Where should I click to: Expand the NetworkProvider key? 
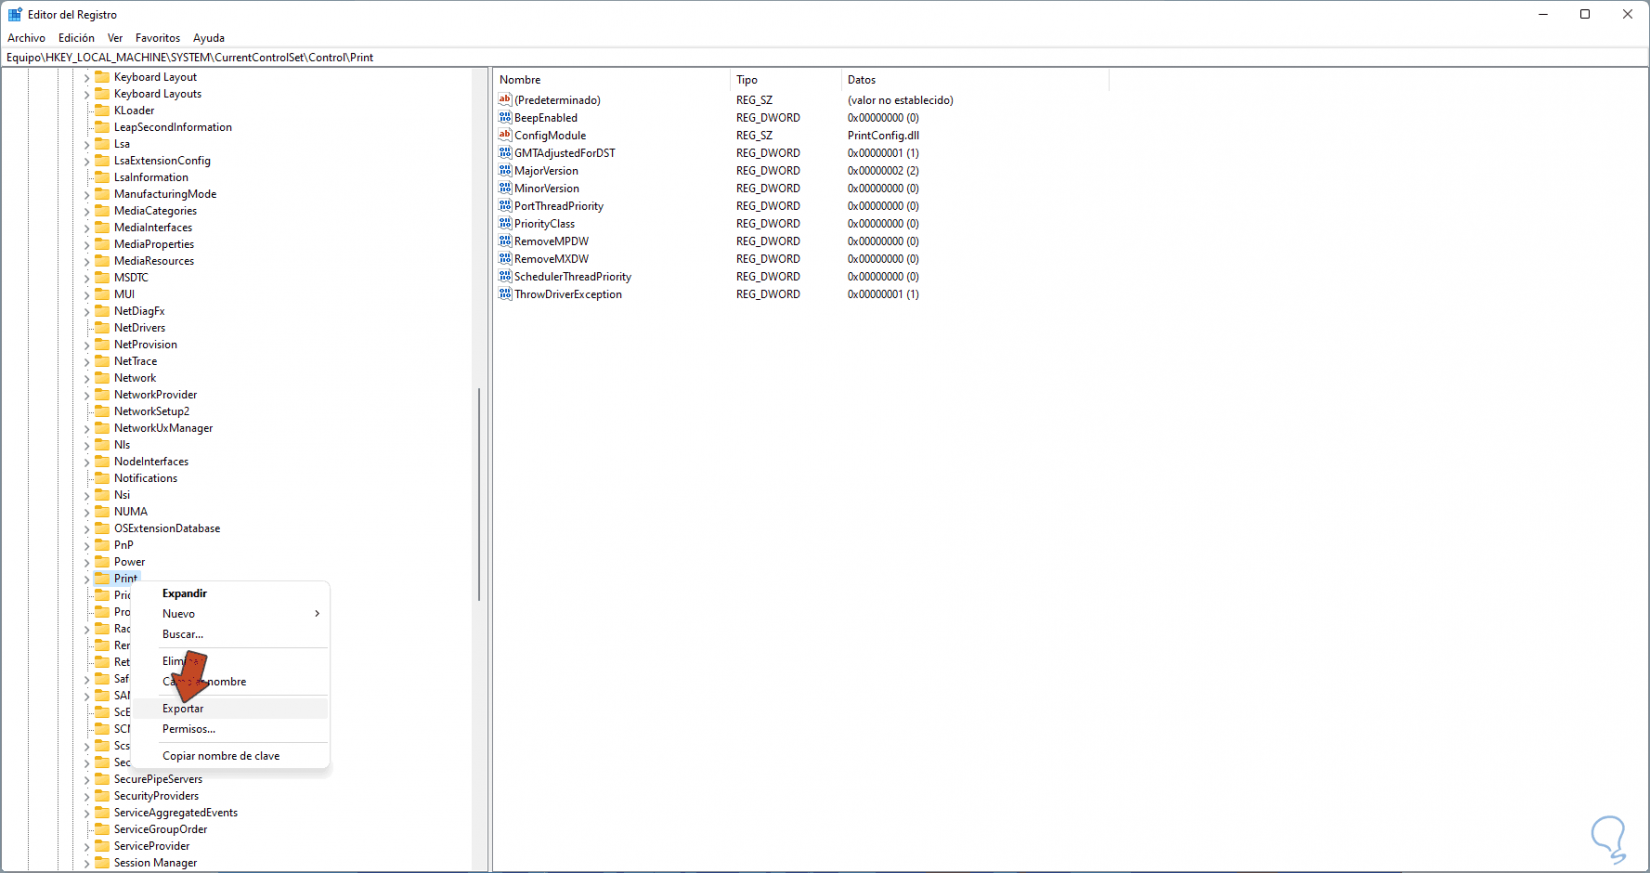pos(87,395)
